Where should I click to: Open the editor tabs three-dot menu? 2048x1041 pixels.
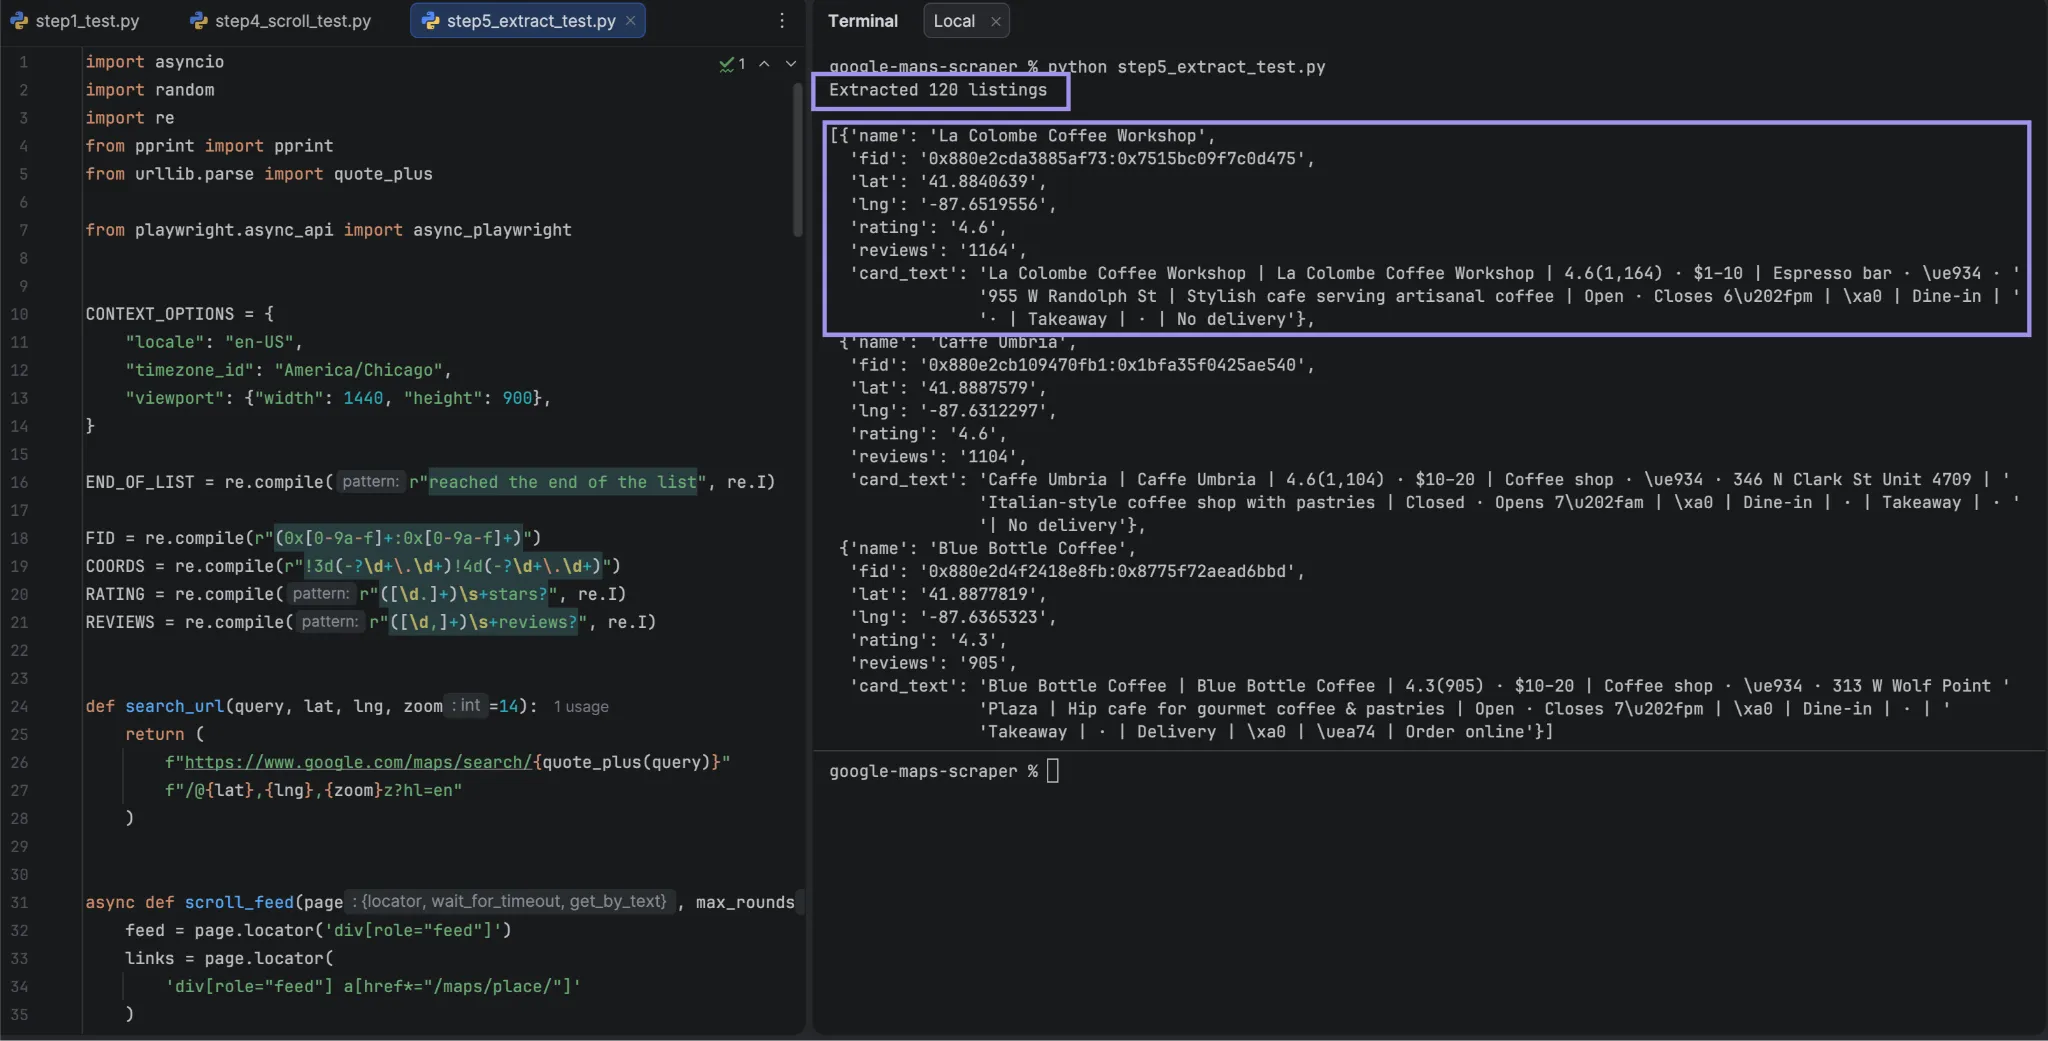tap(782, 21)
